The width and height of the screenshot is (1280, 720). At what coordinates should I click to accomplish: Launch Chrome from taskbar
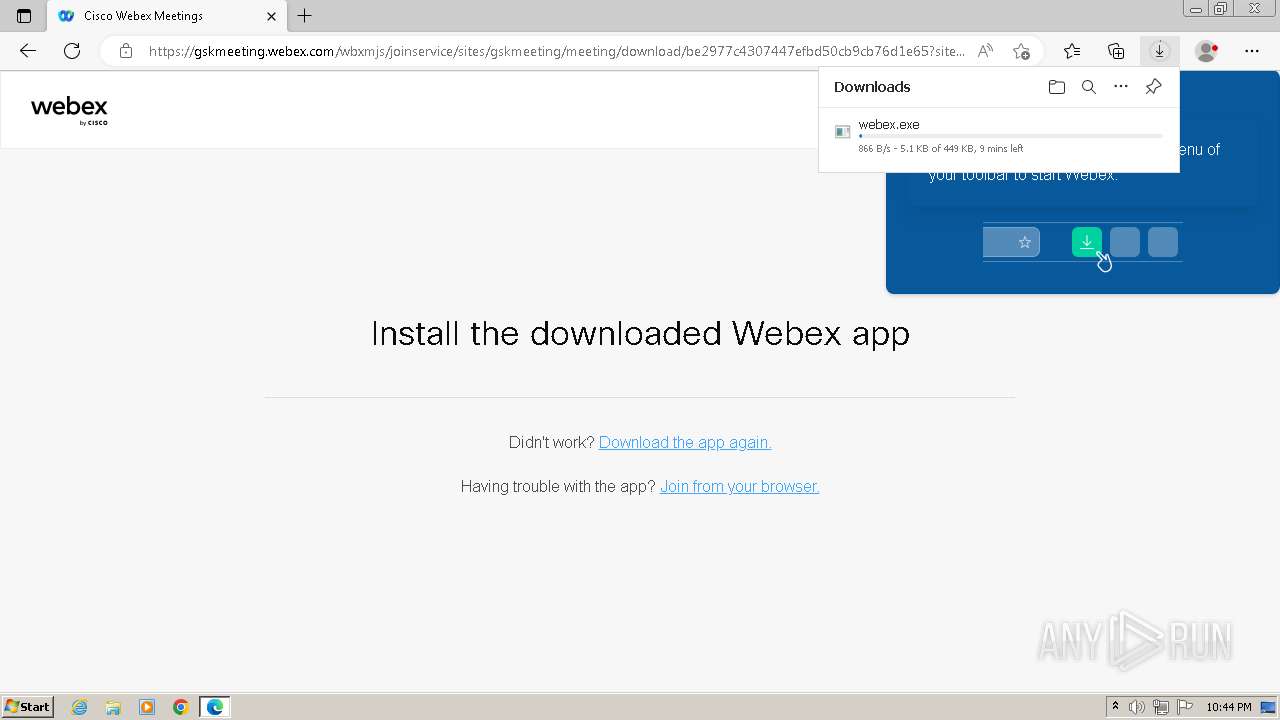point(181,707)
